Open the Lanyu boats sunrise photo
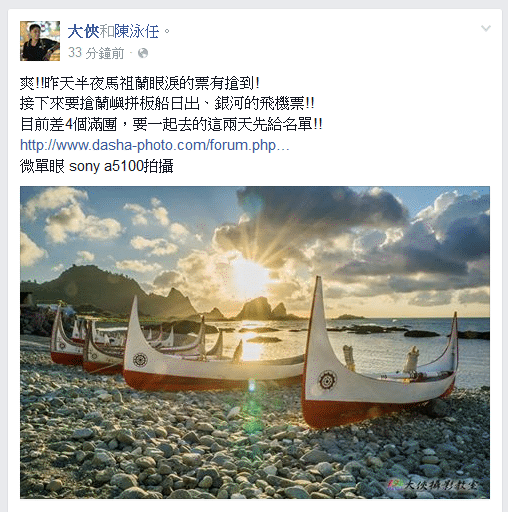 (x=255, y=342)
